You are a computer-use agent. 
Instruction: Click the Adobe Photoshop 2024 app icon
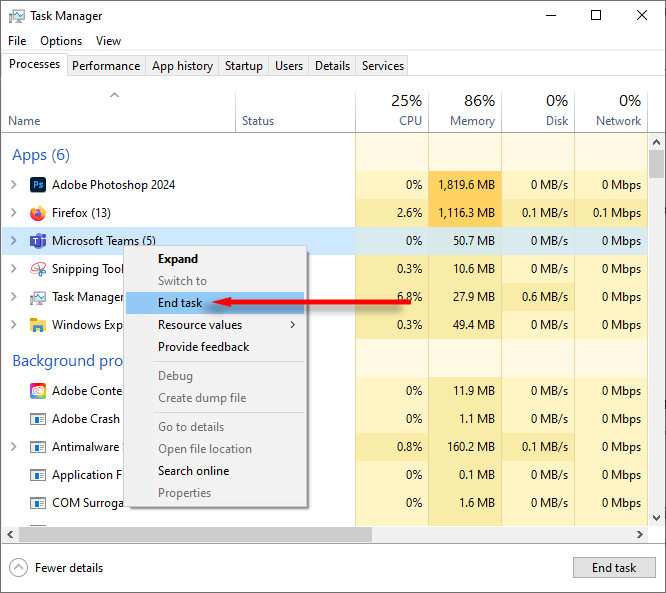[x=38, y=185]
